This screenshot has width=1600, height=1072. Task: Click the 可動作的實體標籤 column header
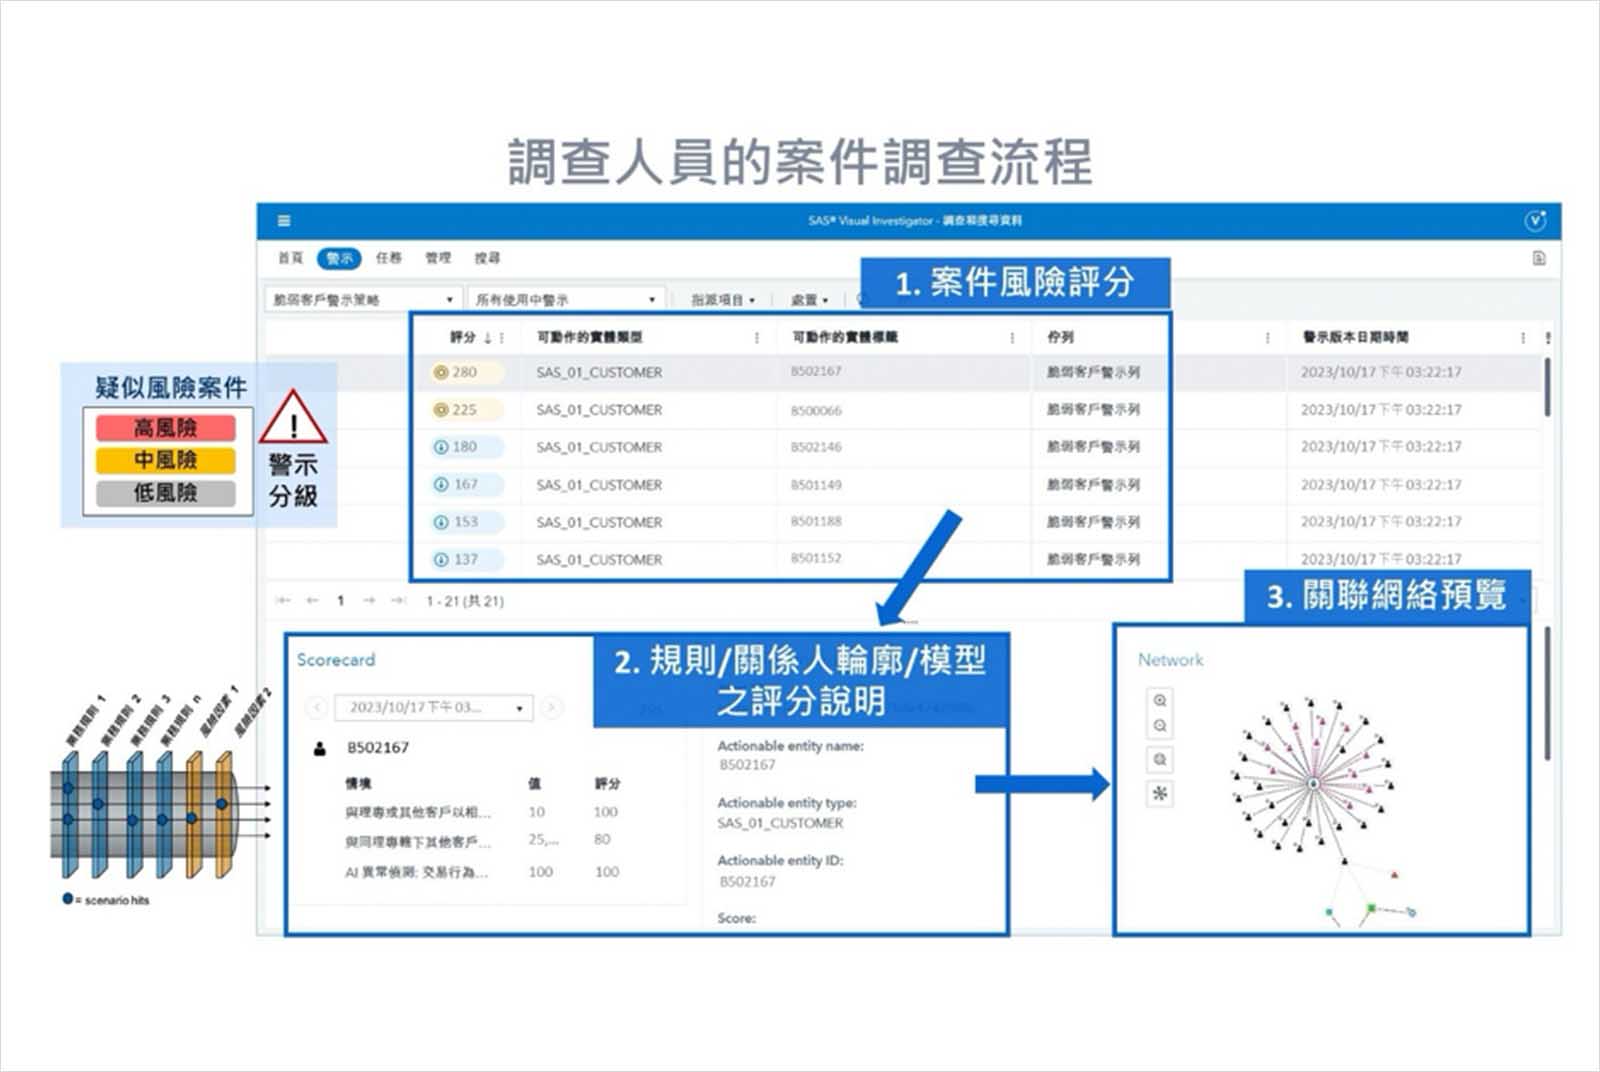tap(845, 338)
